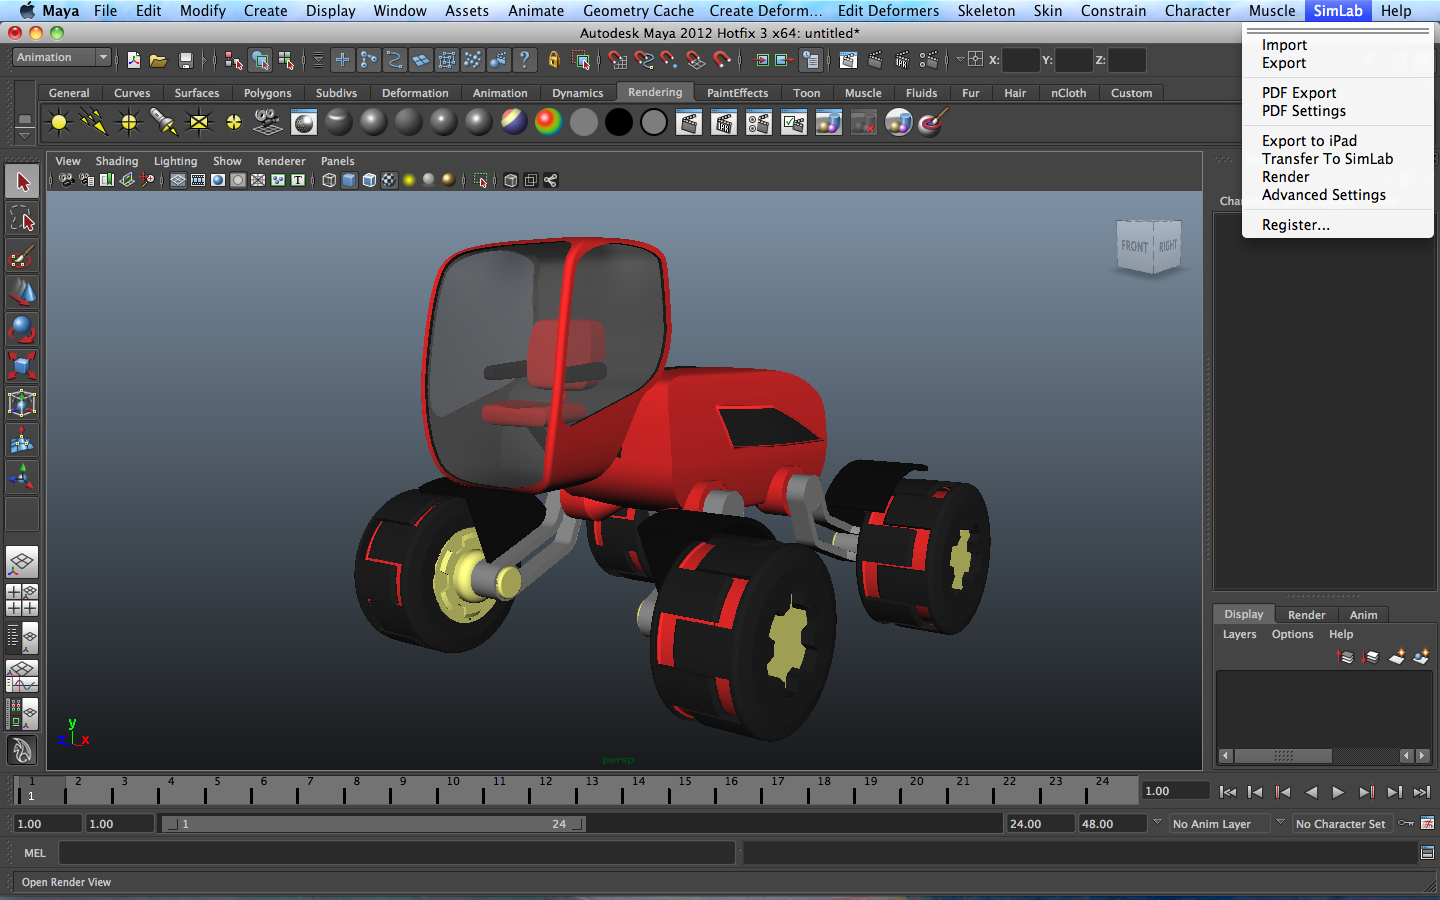
Task: Create a new layer in layer editor
Action: [1397, 657]
